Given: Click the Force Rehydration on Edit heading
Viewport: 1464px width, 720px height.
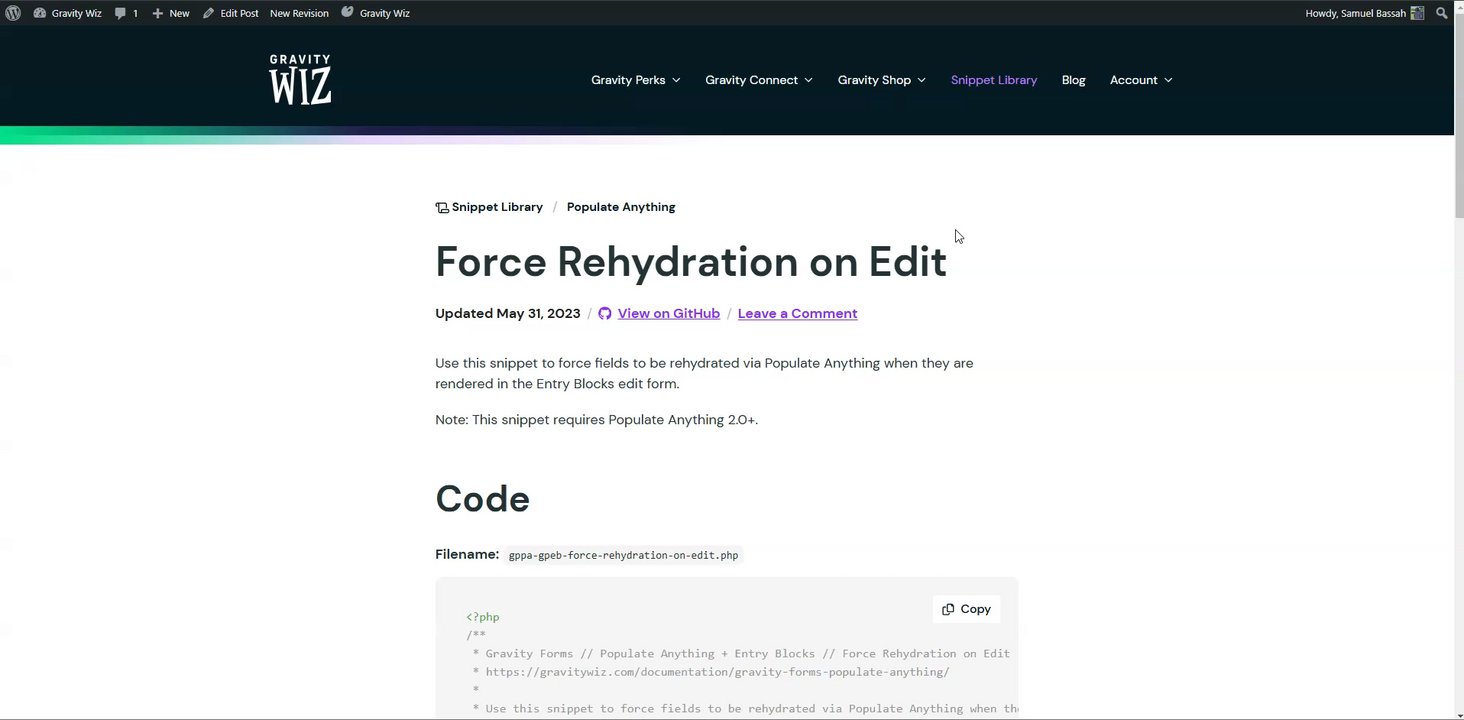Looking at the screenshot, I should click(x=691, y=261).
